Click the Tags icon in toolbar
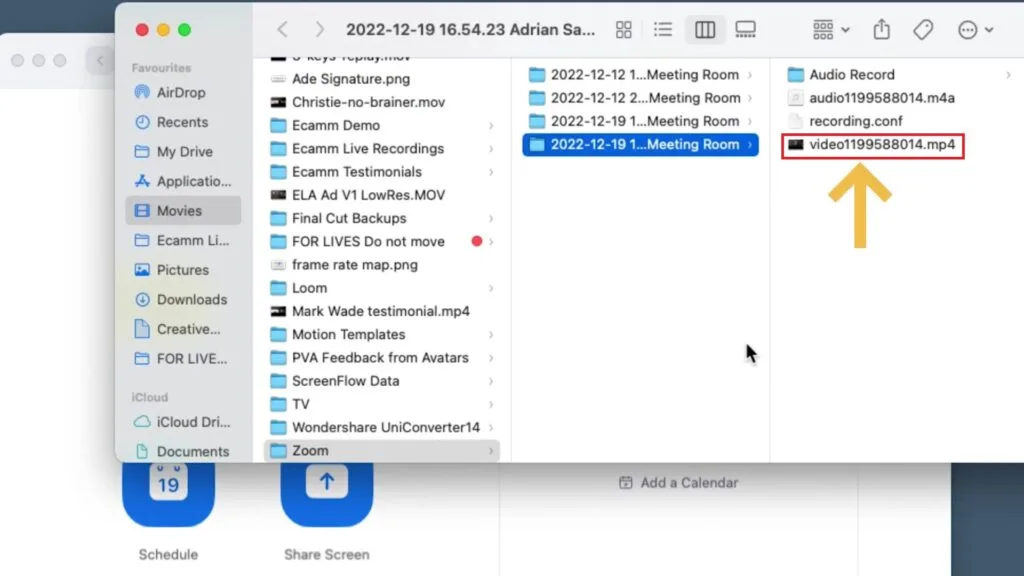 (x=923, y=30)
